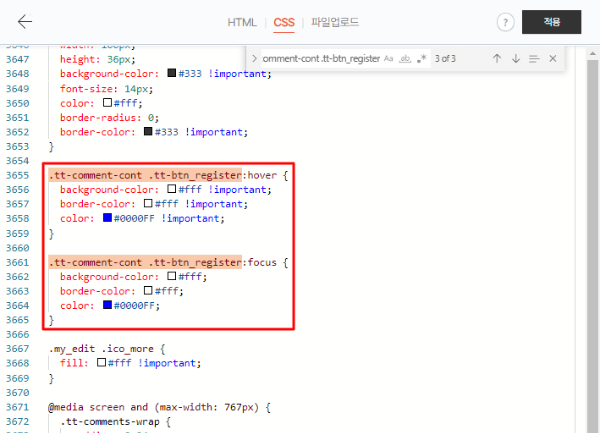Open blue #0000FF swatch on line 3664
Screen dimensions: 600x433
tap(107, 305)
